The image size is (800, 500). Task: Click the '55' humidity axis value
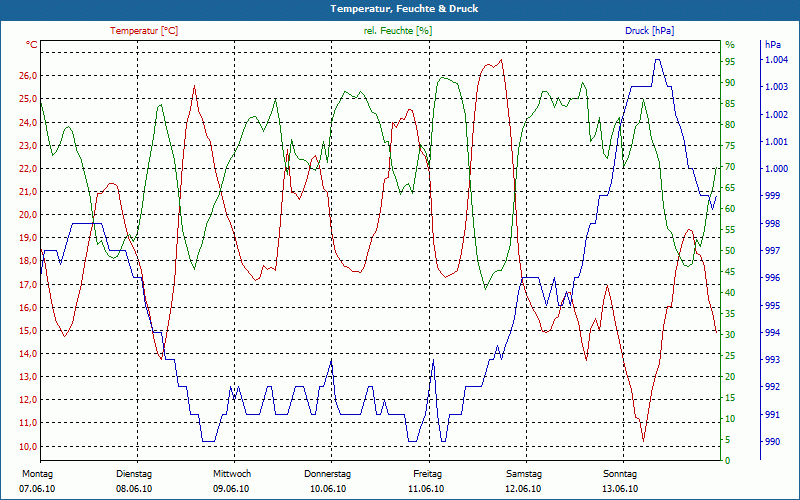730,230
